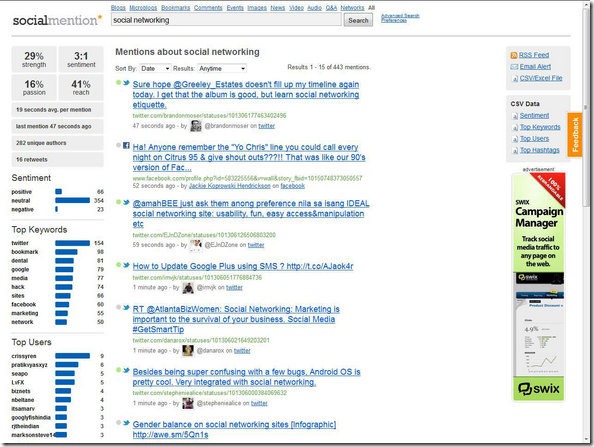Open the Advanced Search link
This screenshot has width=594, height=447.
pos(400,16)
